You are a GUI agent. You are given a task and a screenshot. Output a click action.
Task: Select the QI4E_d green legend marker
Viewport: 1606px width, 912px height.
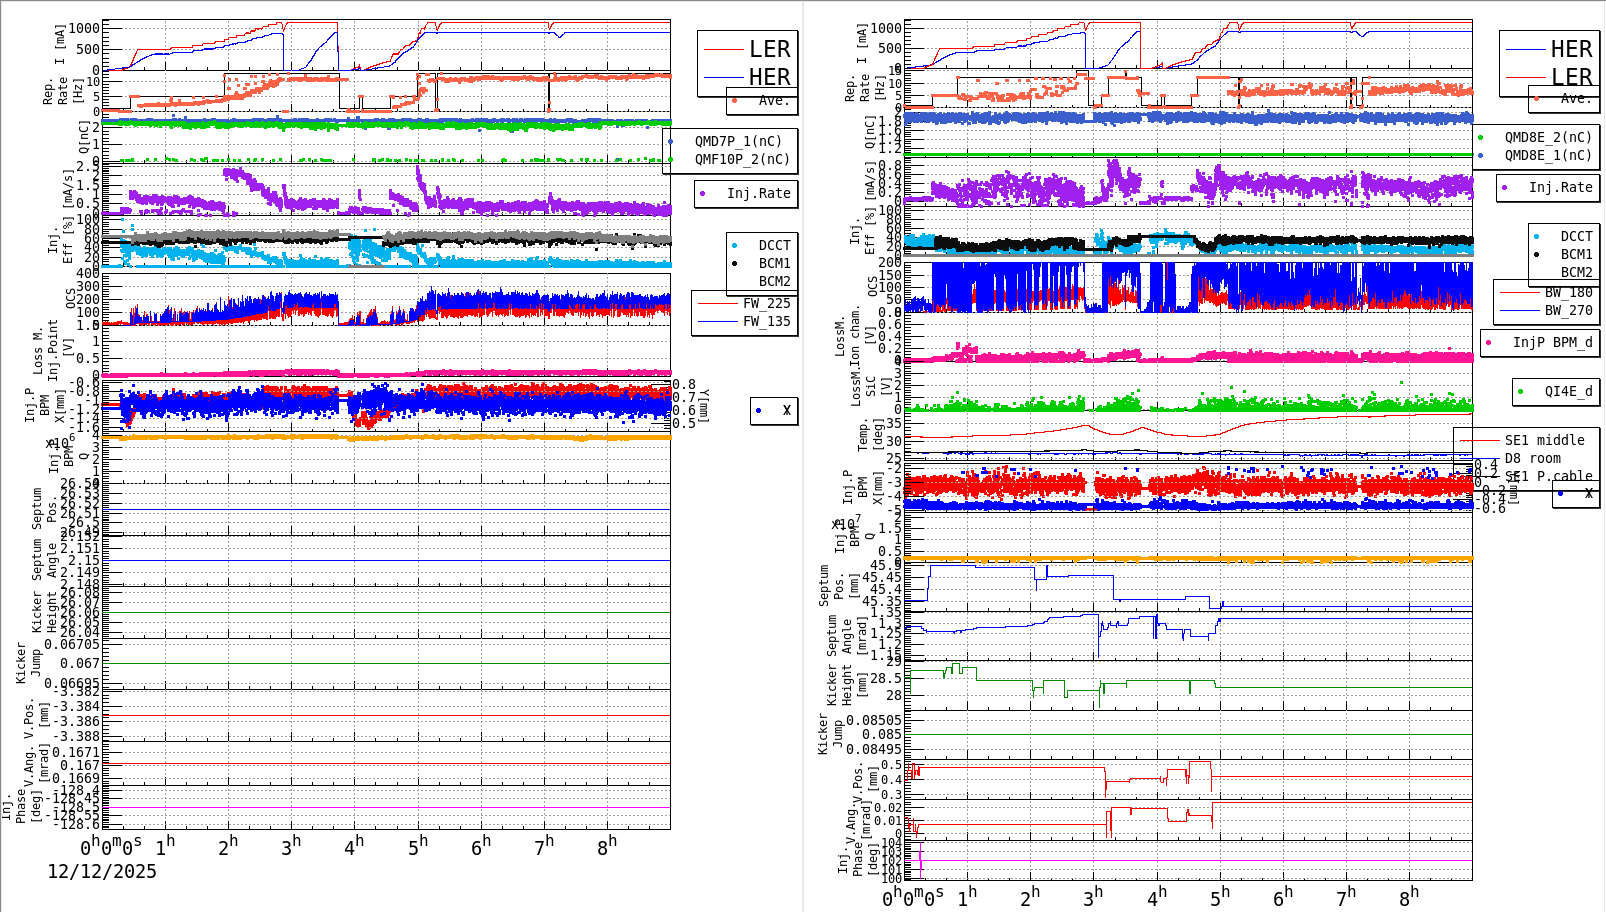[x=1522, y=392]
